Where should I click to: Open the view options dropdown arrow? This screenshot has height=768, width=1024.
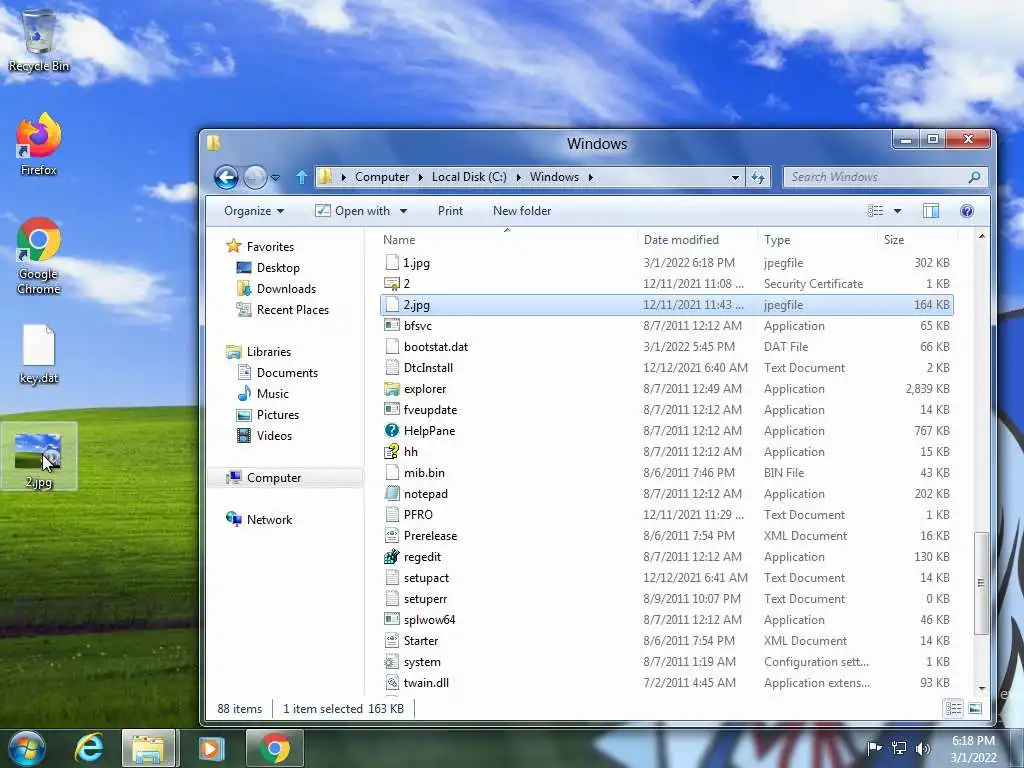tap(897, 211)
